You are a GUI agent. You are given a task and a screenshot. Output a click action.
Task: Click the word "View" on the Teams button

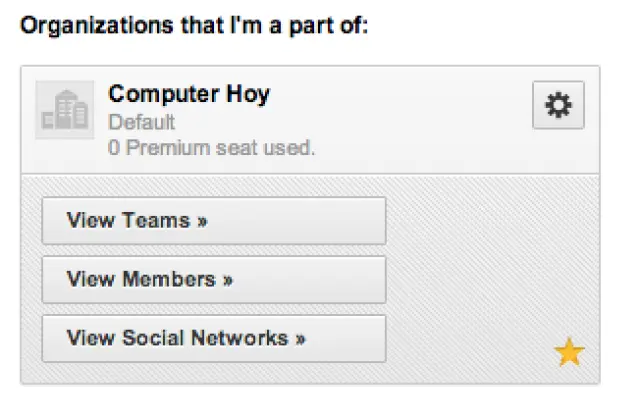(x=88, y=221)
